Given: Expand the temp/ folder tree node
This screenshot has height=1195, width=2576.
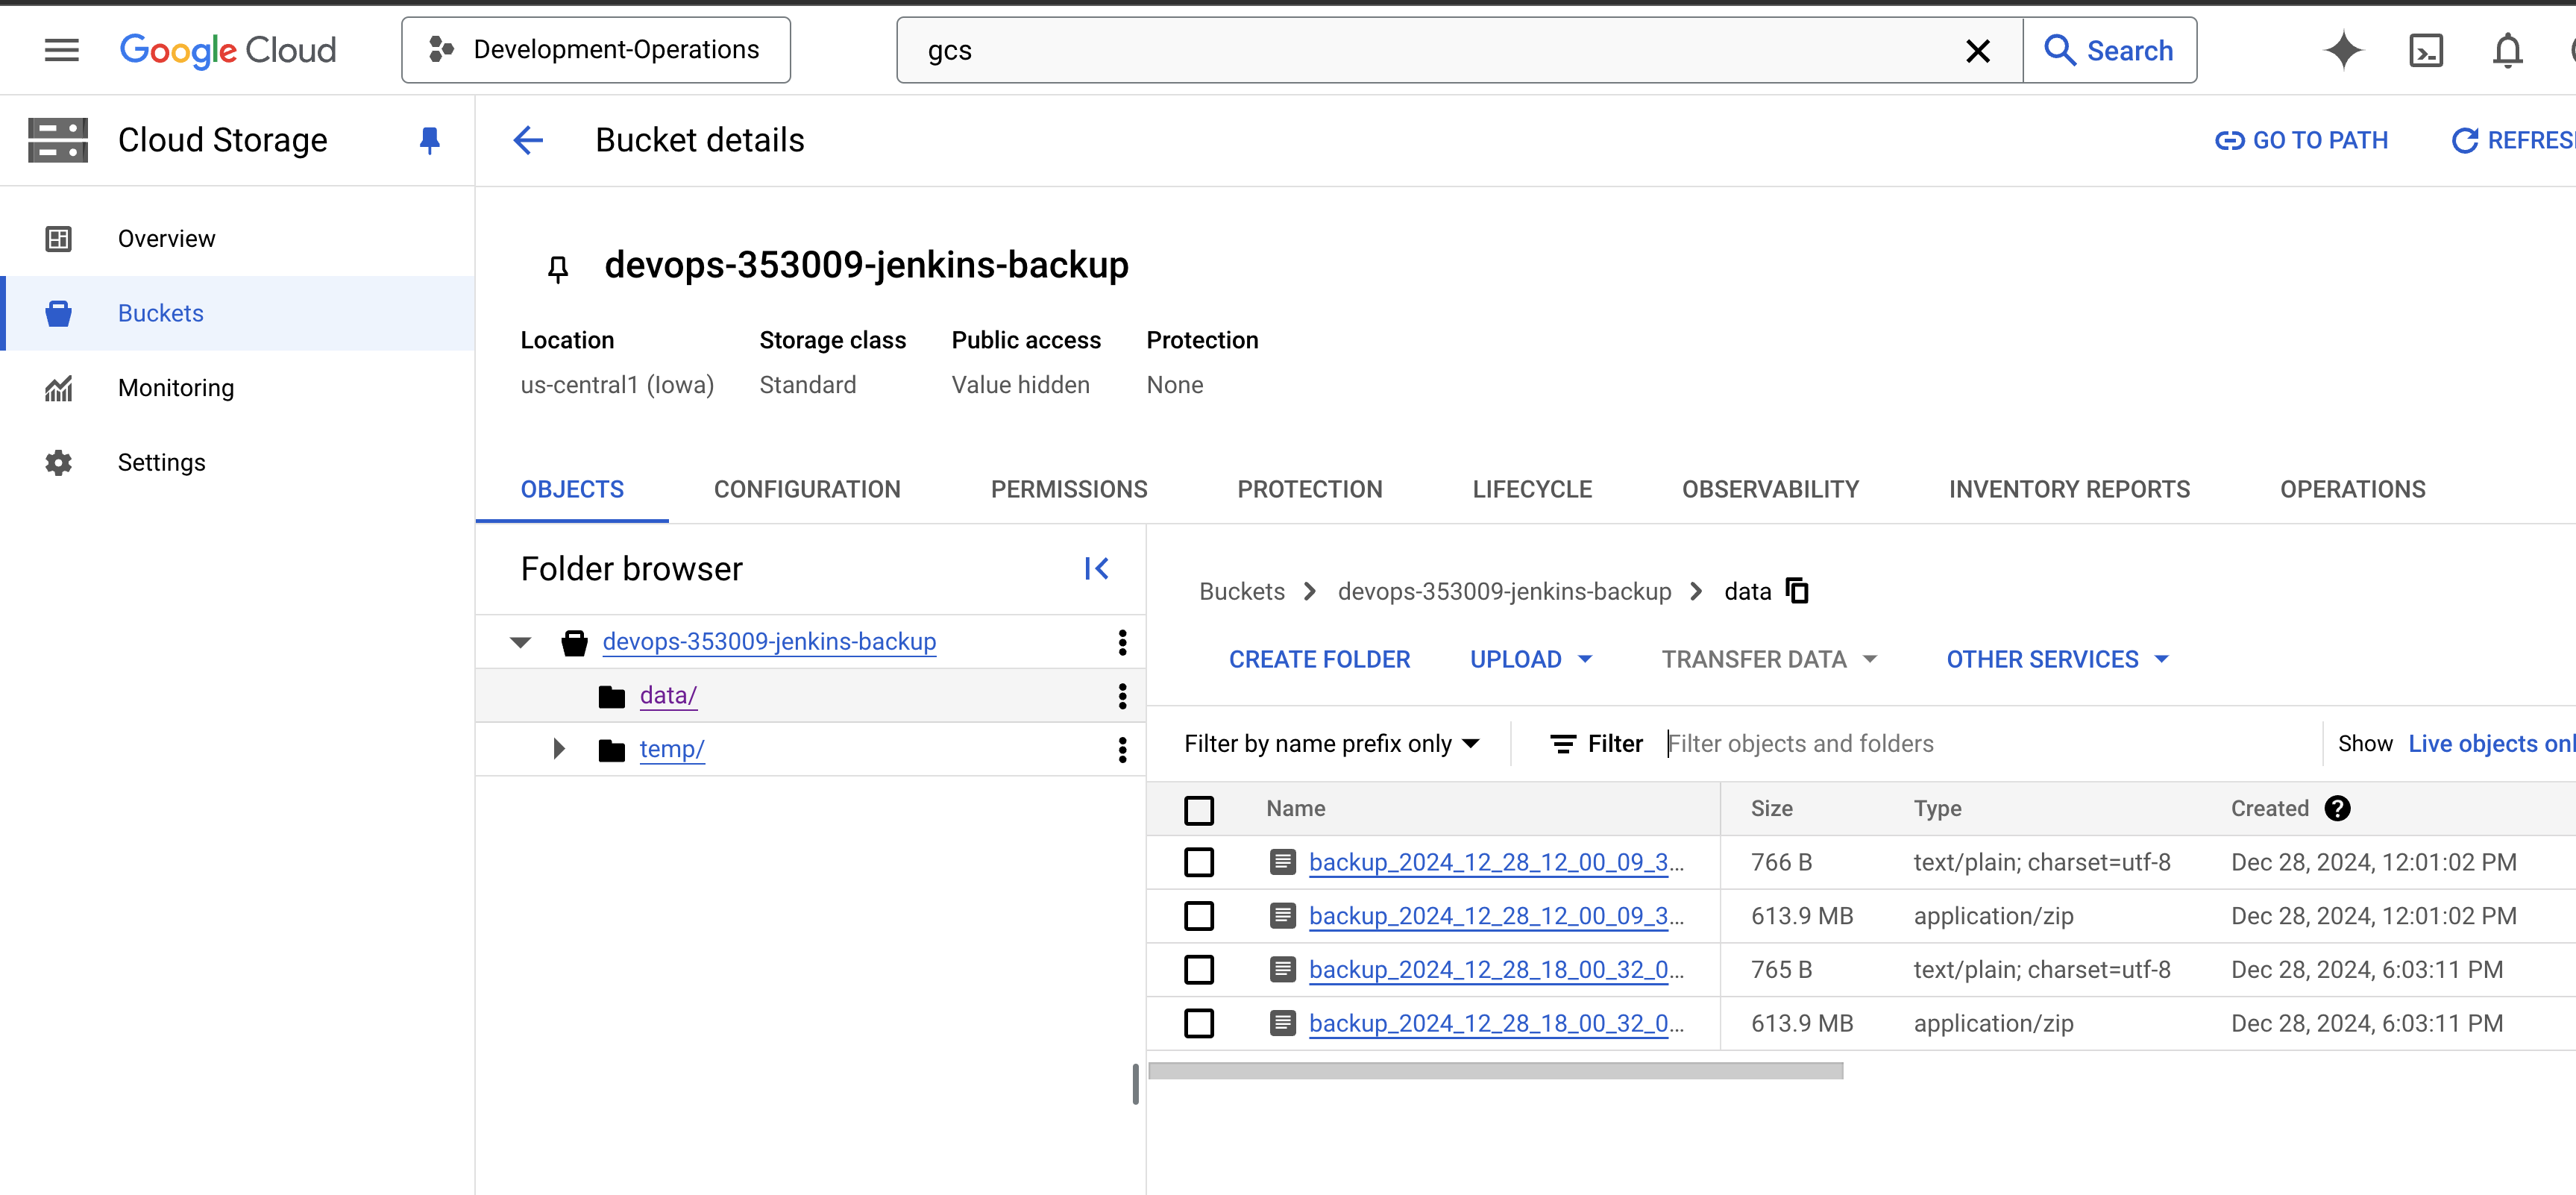Looking at the screenshot, I should pos(559,749).
